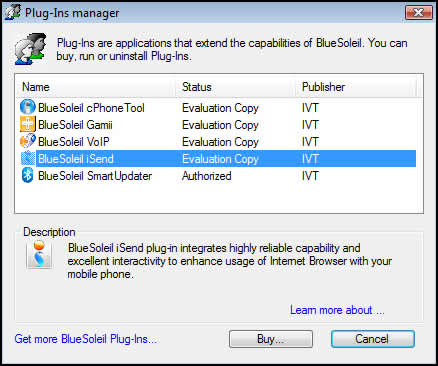The image size is (438, 366).
Task: Click the SmartUpdater Bluetooth icon
Action: (28, 175)
